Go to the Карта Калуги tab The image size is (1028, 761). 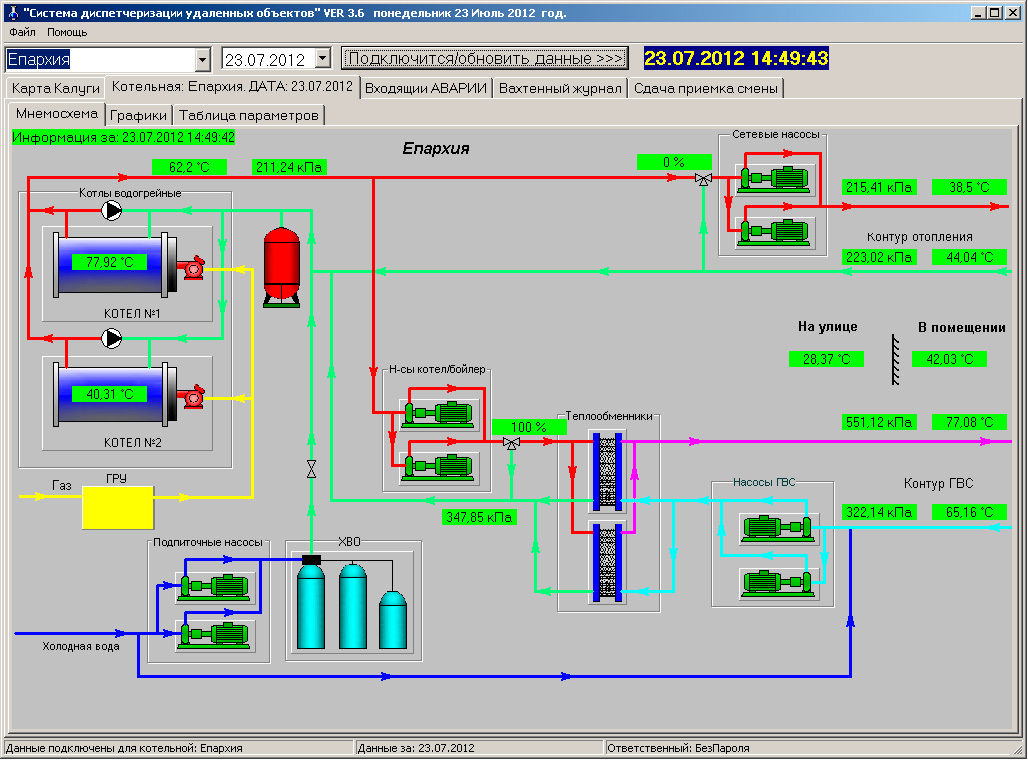click(x=56, y=88)
